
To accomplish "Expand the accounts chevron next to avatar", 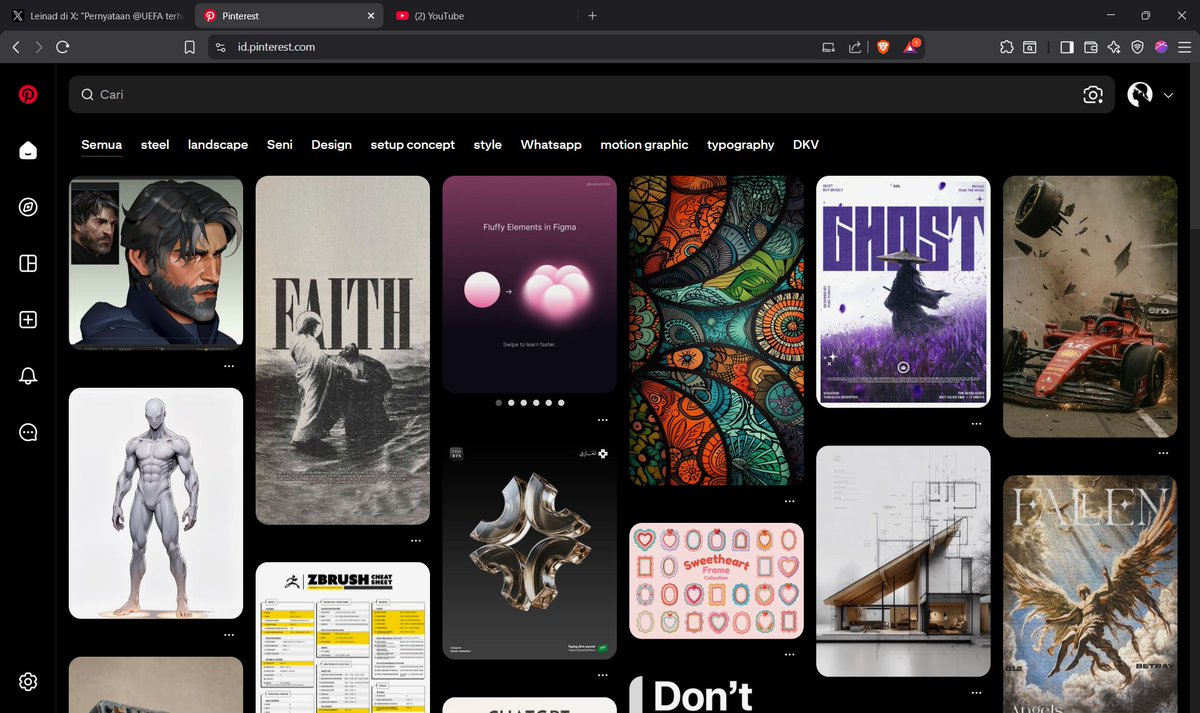I will 1168,95.
